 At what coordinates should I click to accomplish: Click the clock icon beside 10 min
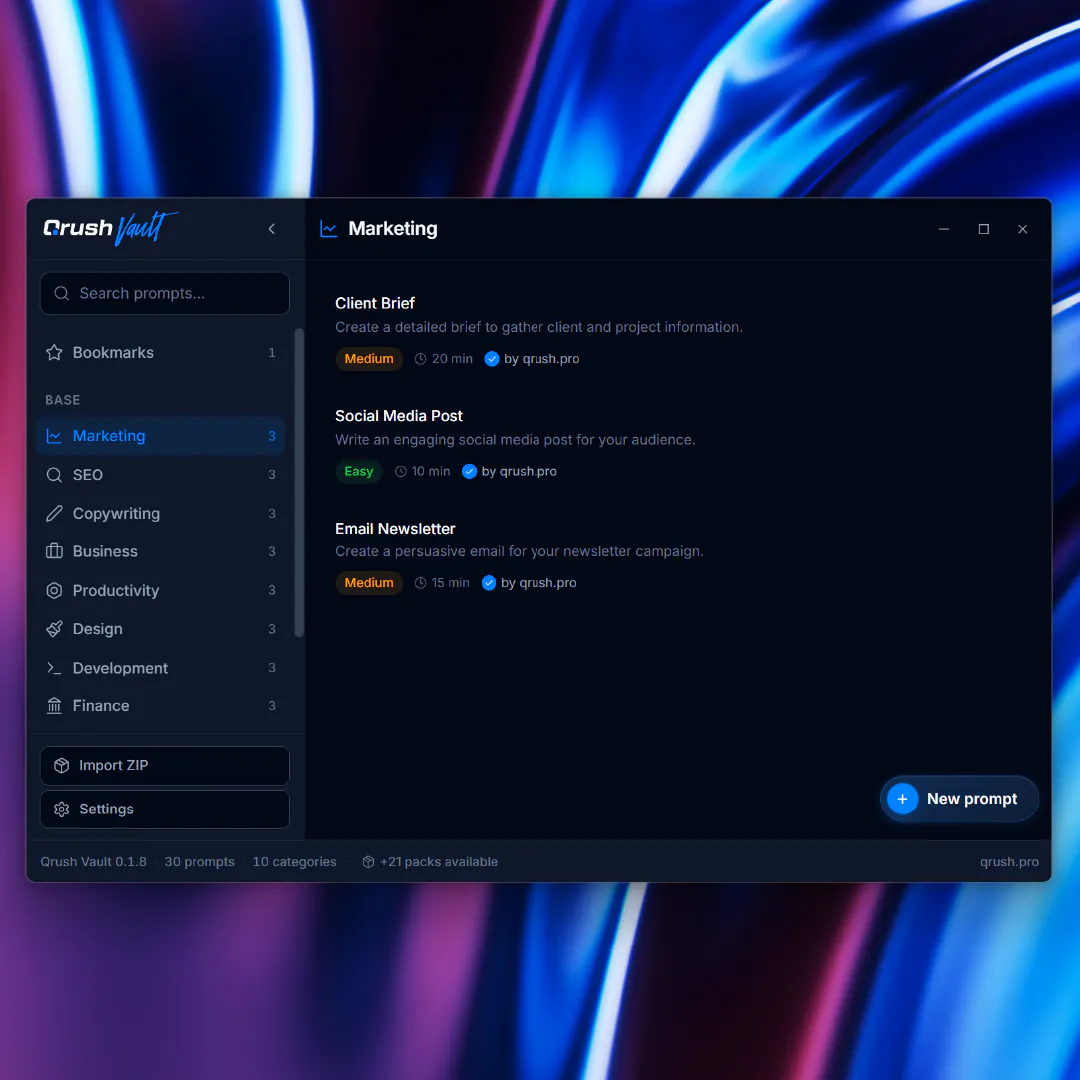coord(400,471)
